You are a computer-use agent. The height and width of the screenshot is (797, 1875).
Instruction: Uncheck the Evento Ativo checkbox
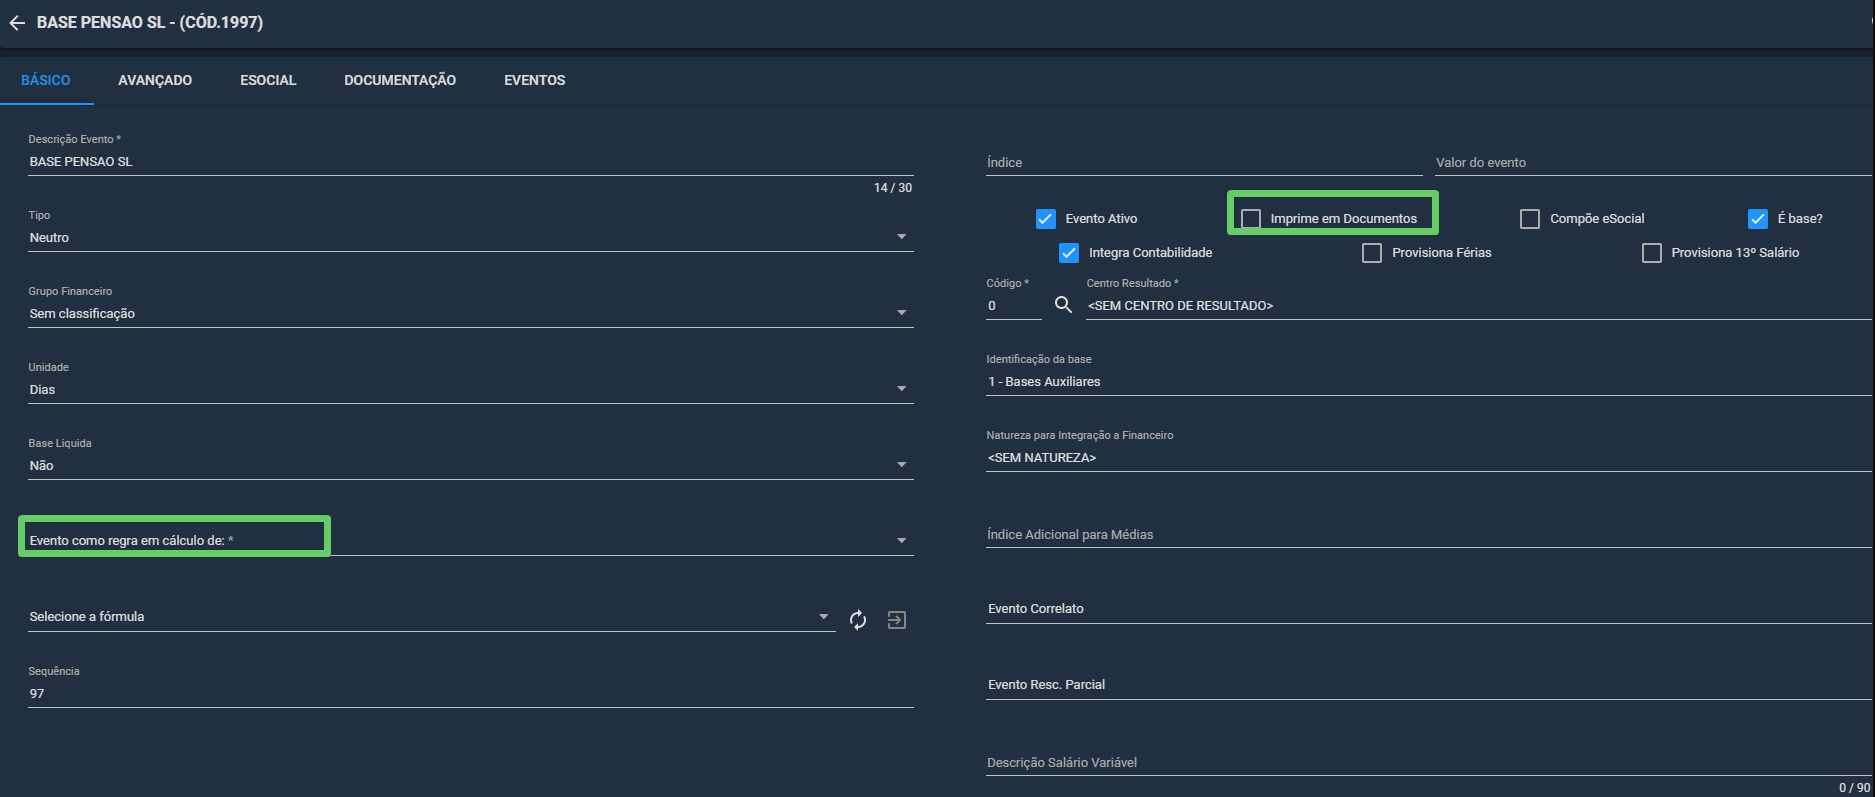(x=1046, y=219)
